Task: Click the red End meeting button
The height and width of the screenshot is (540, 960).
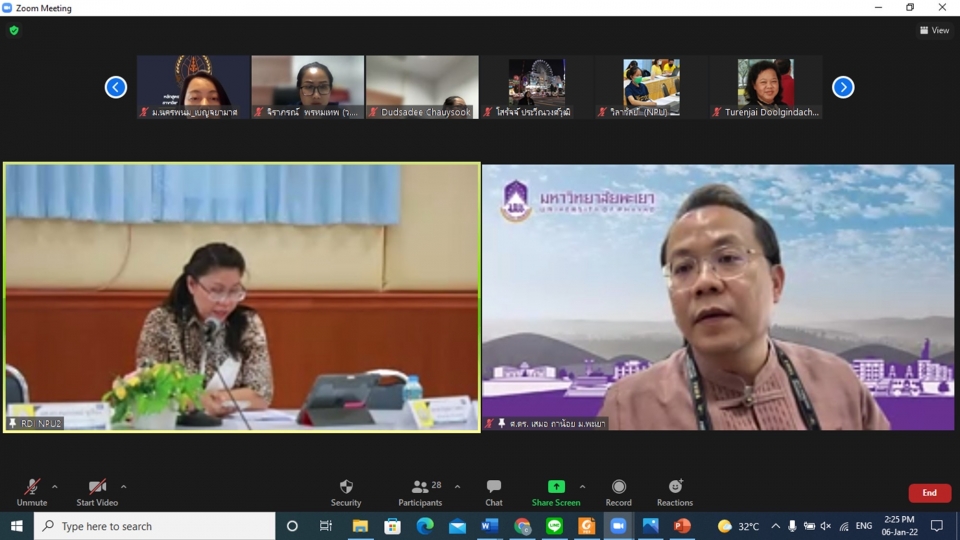Action: pos(929,493)
